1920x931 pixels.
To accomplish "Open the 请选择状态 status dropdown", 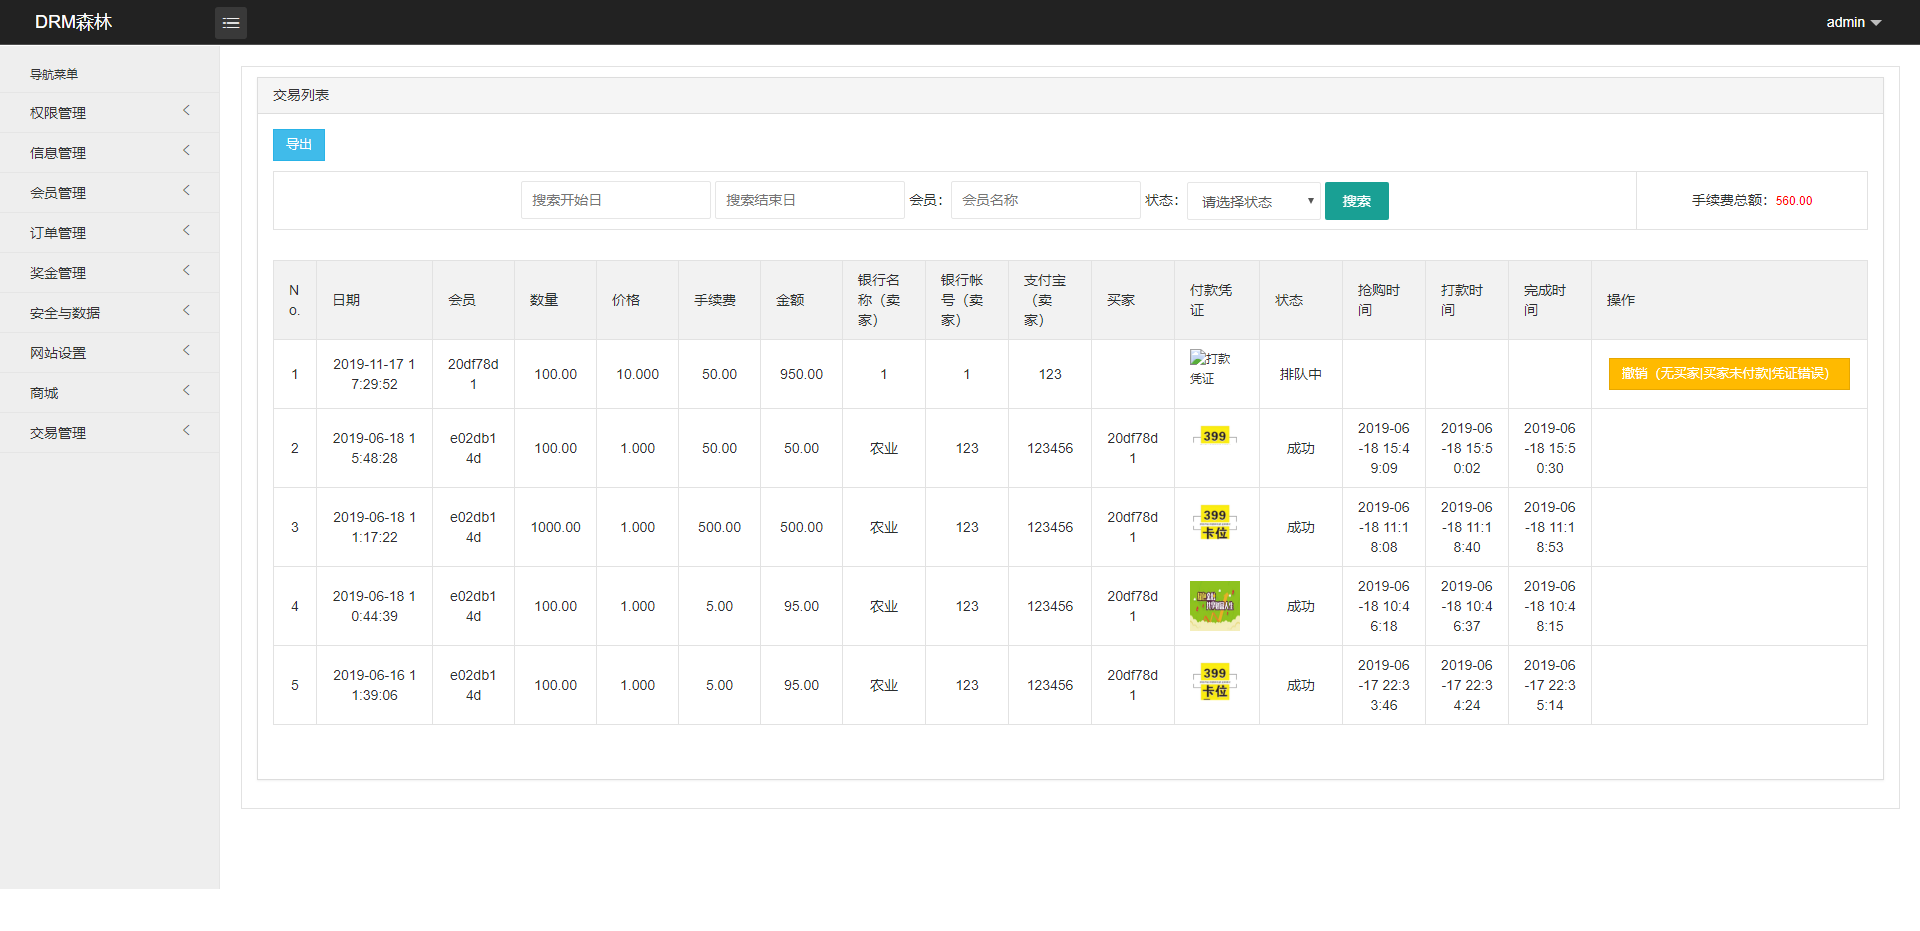I will pyautogui.click(x=1254, y=201).
